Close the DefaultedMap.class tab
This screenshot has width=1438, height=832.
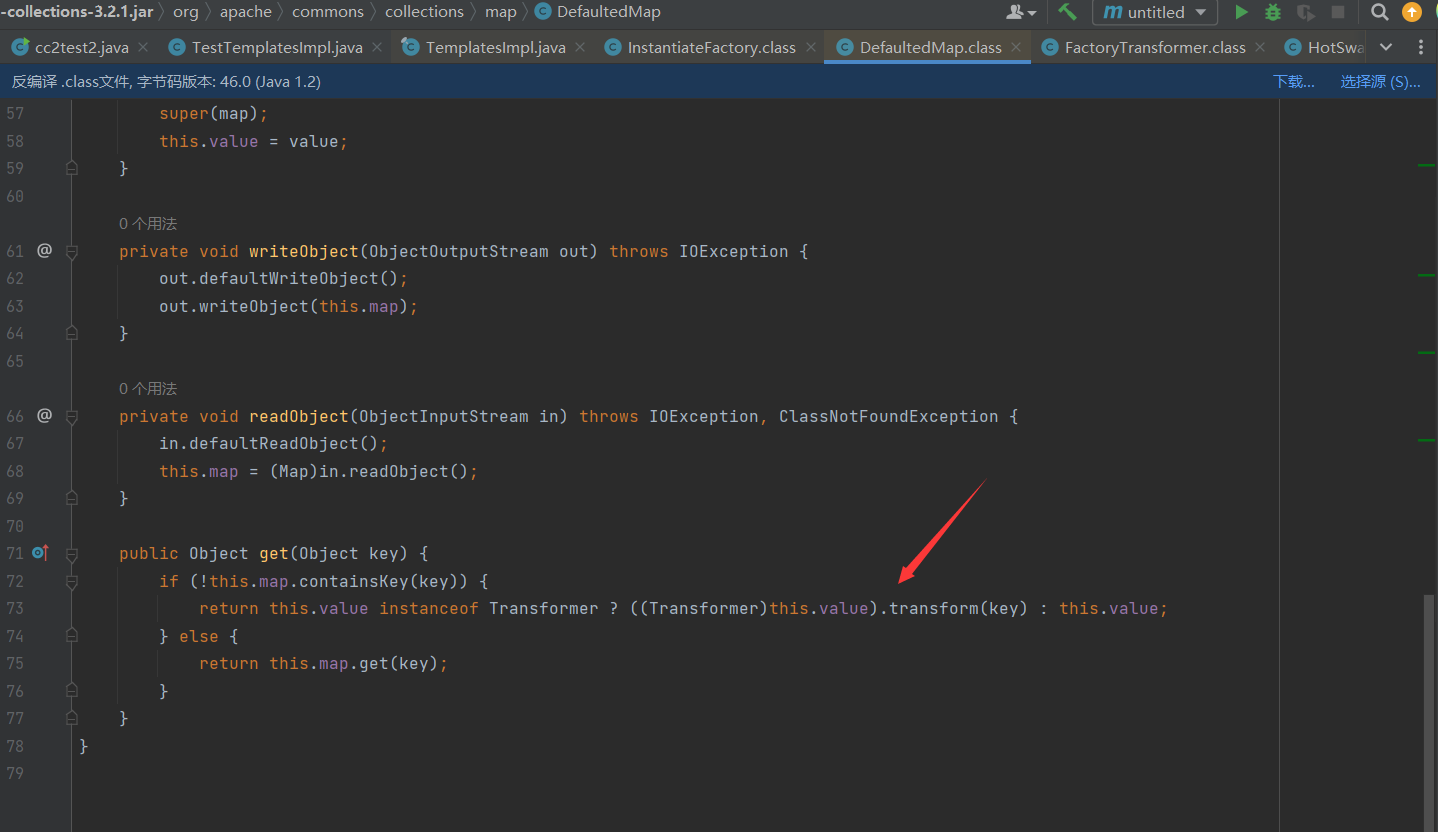(x=1016, y=47)
